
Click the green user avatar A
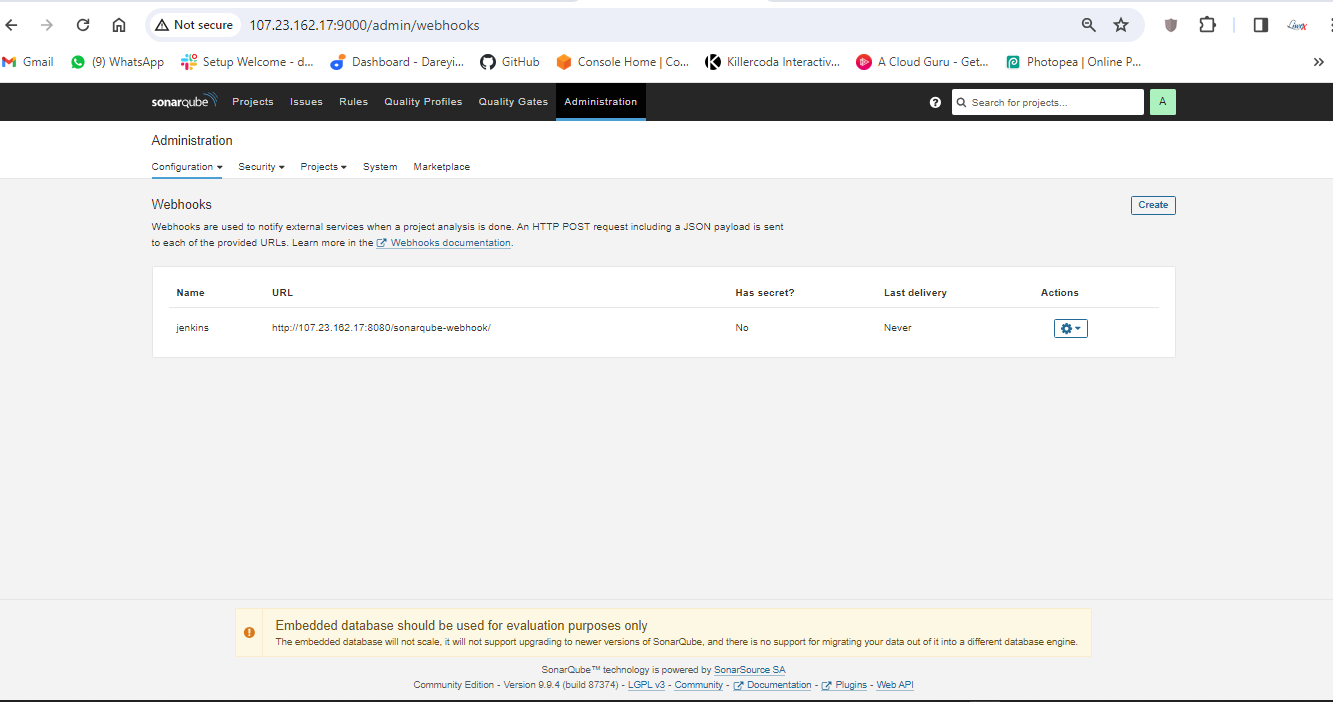pos(1162,102)
